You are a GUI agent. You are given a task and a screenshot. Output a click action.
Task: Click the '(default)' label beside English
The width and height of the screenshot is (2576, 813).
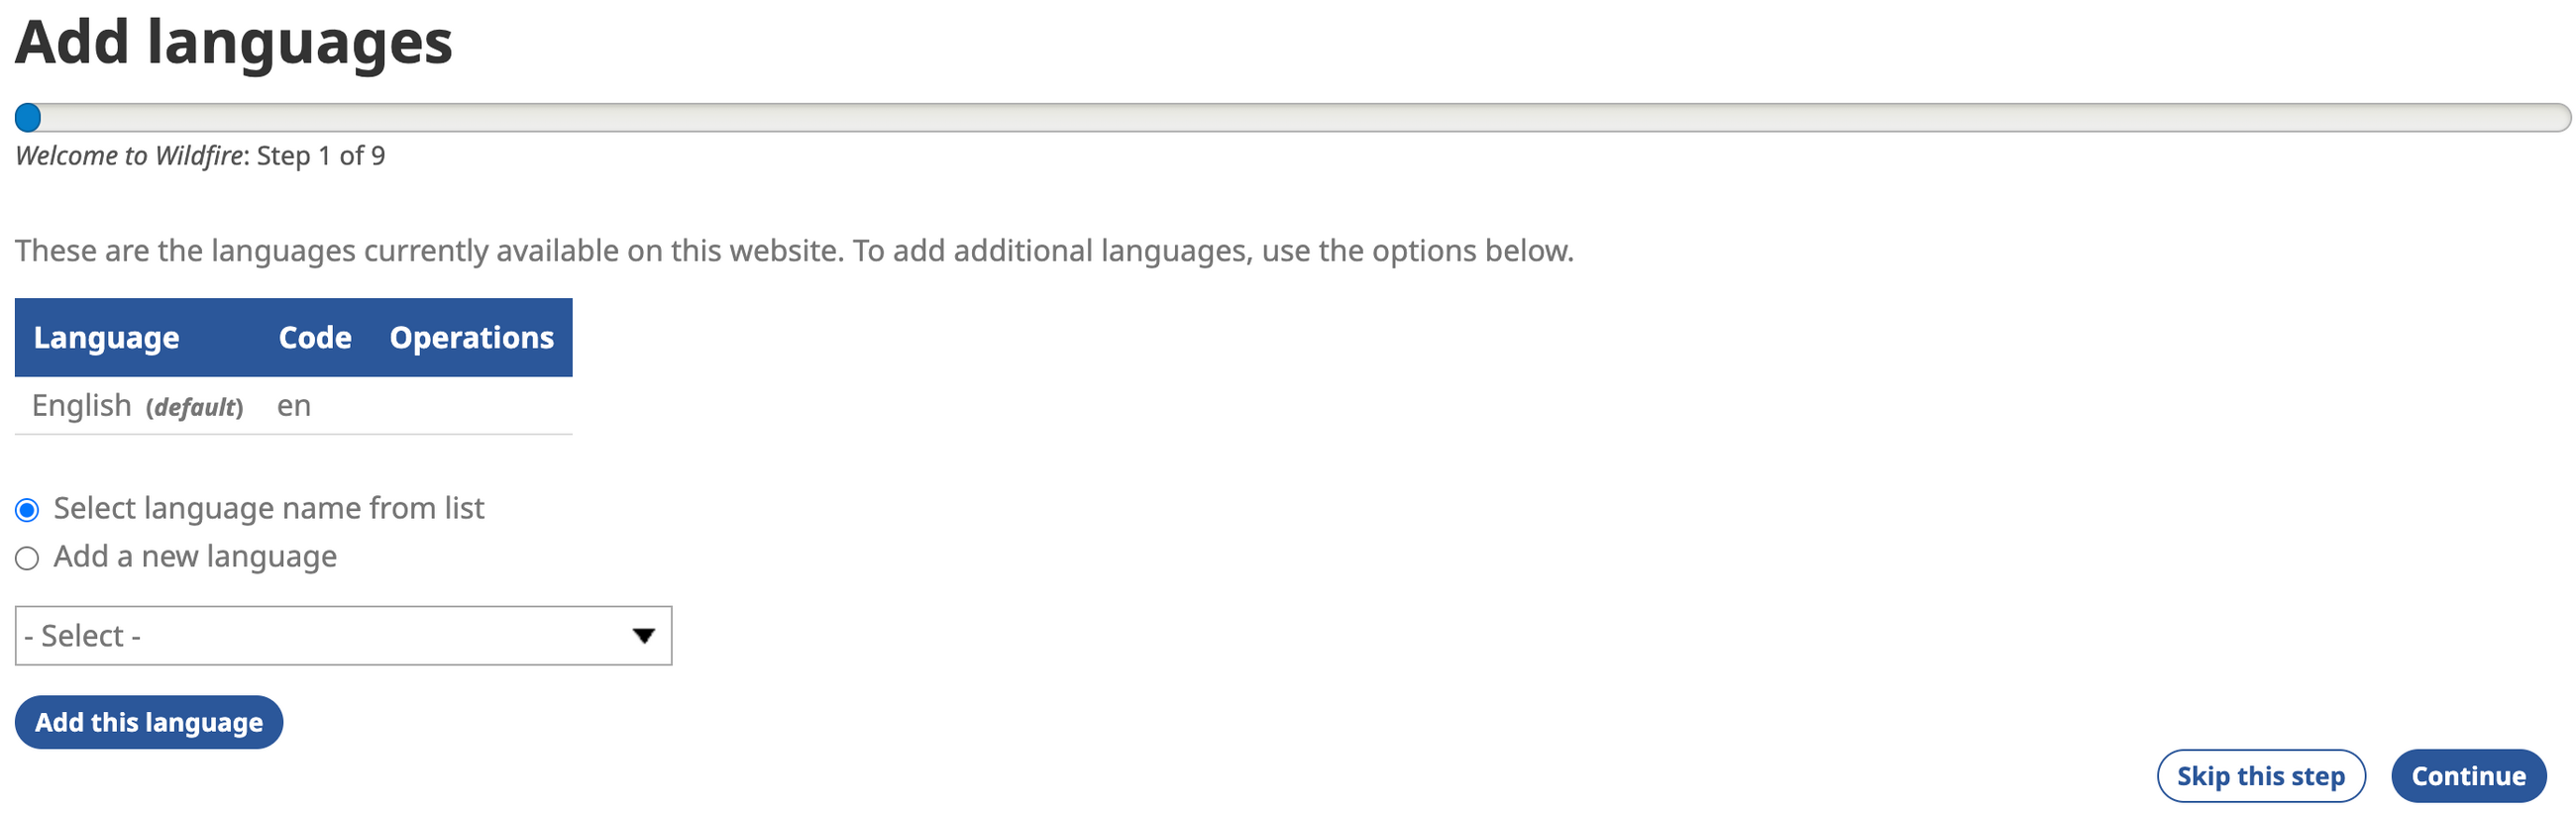point(194,407)
